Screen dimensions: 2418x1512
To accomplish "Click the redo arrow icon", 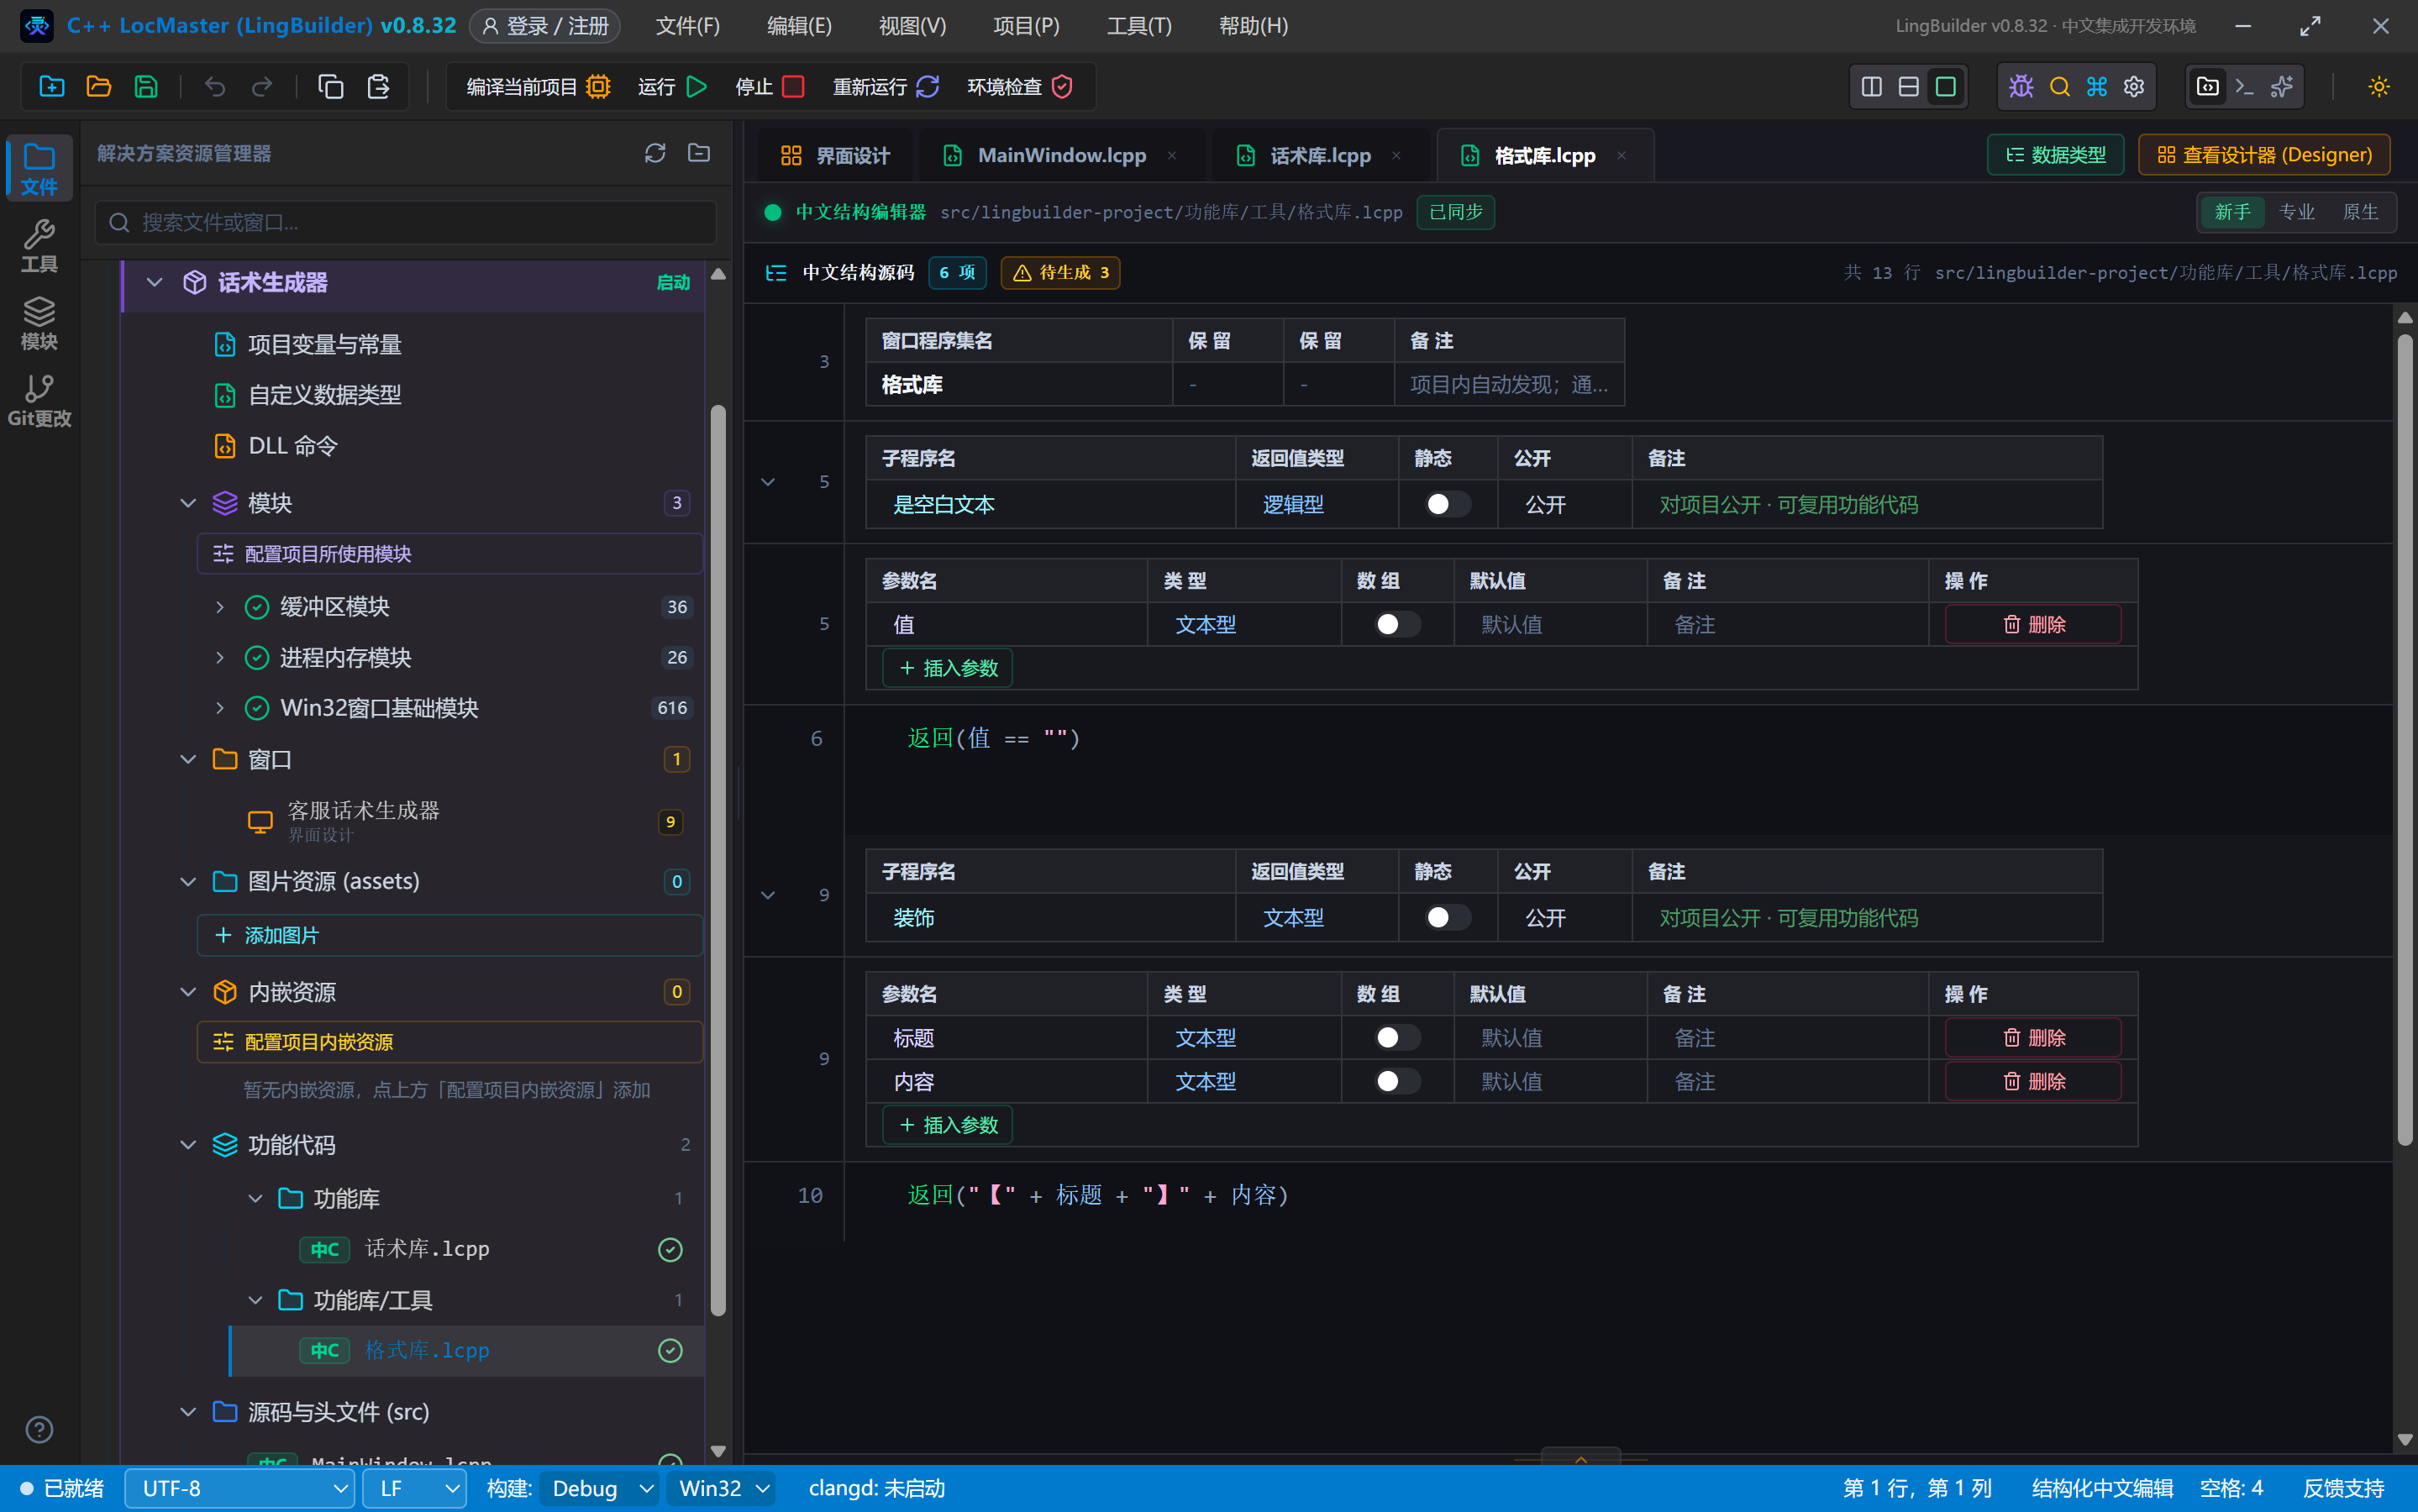I will click(x=262, y=87).
